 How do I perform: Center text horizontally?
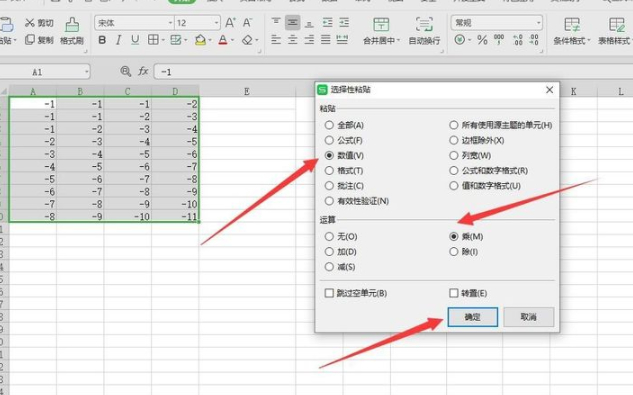pos(292,40)
